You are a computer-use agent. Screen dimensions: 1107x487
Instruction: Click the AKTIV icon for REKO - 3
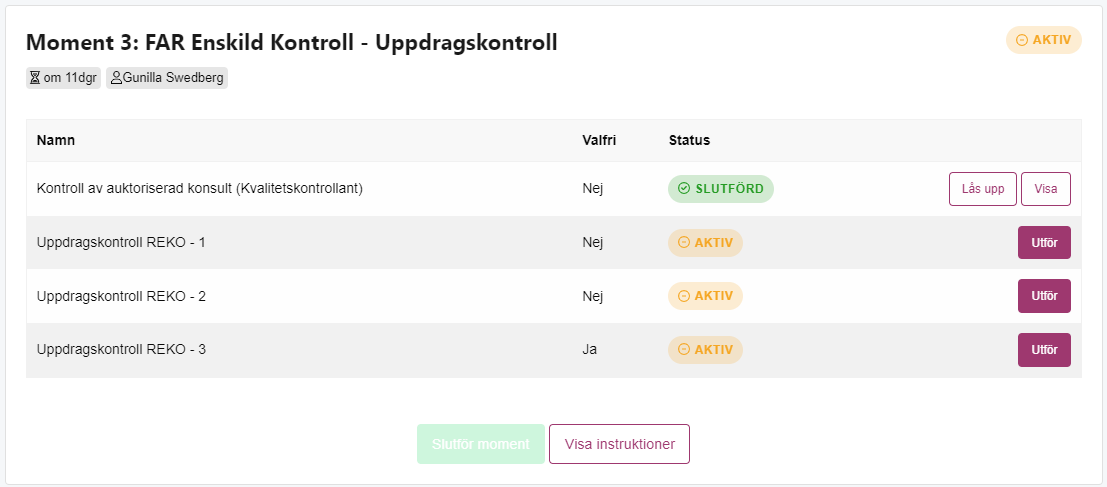(683, 349)
